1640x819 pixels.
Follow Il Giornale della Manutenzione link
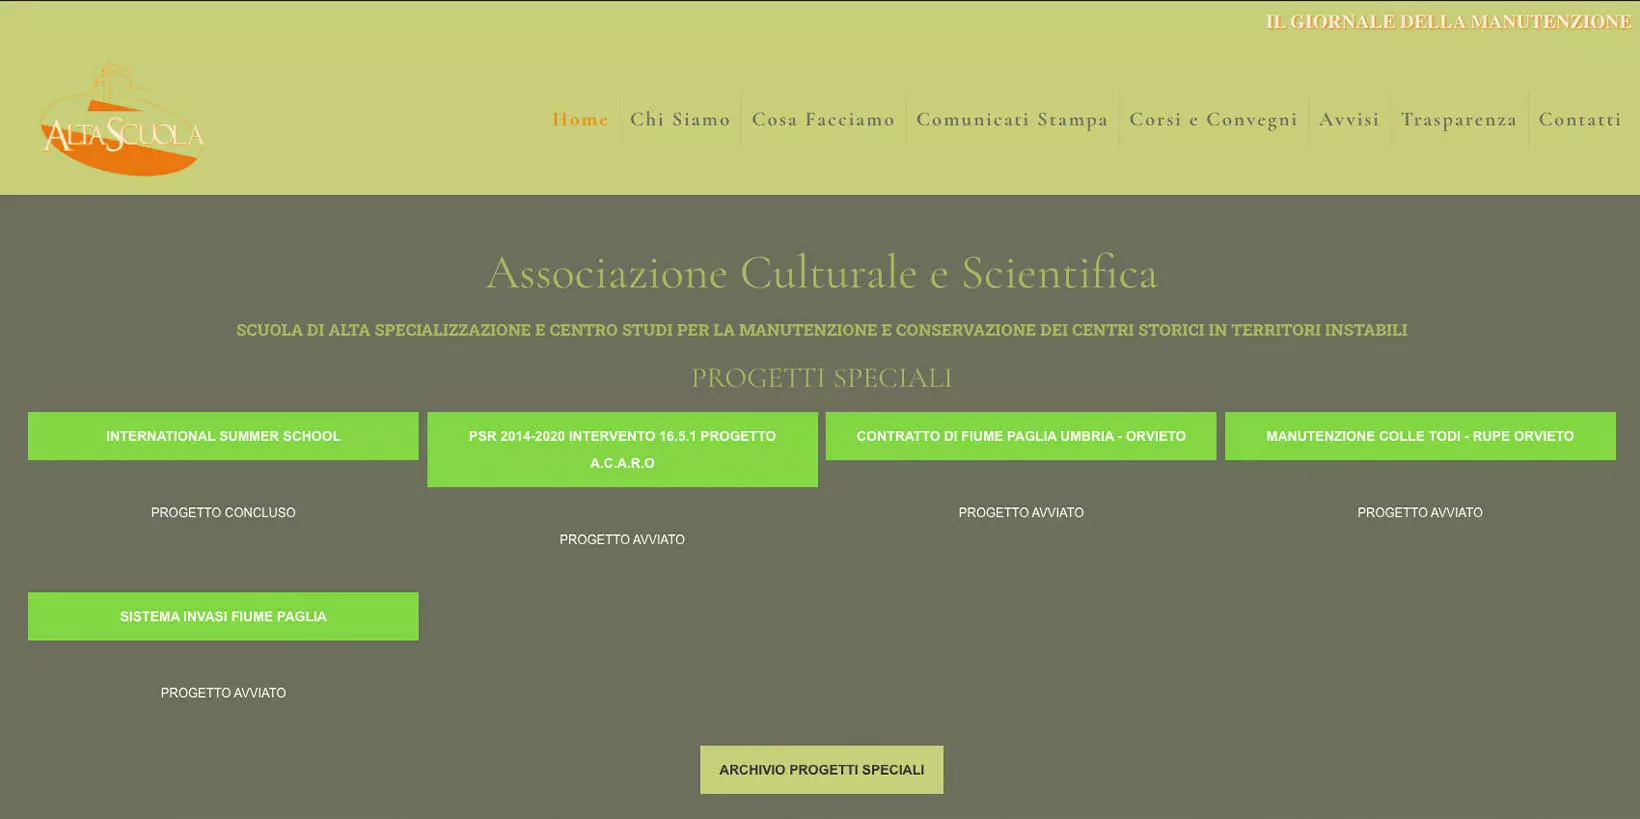point(1447,21)
